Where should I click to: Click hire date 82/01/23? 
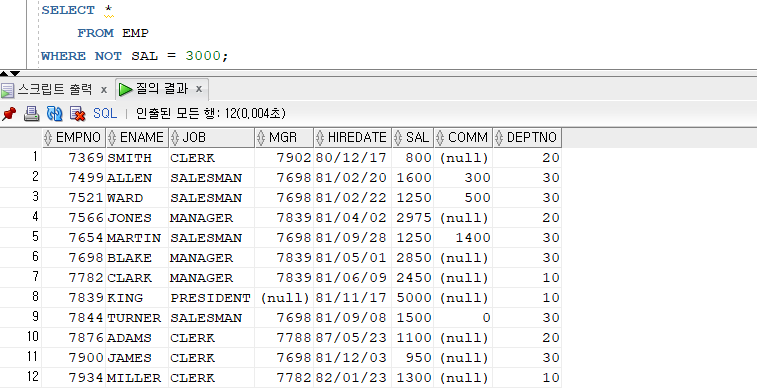353,378
